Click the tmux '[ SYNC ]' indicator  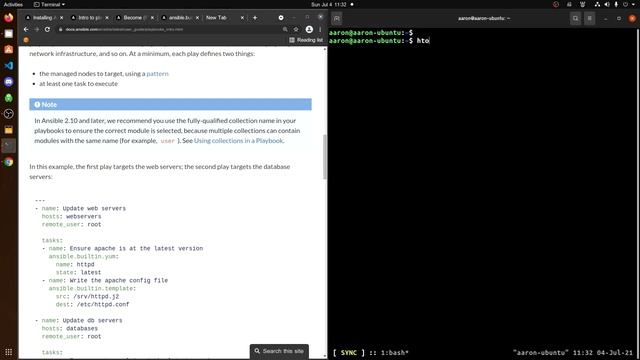tap(349, 353)
